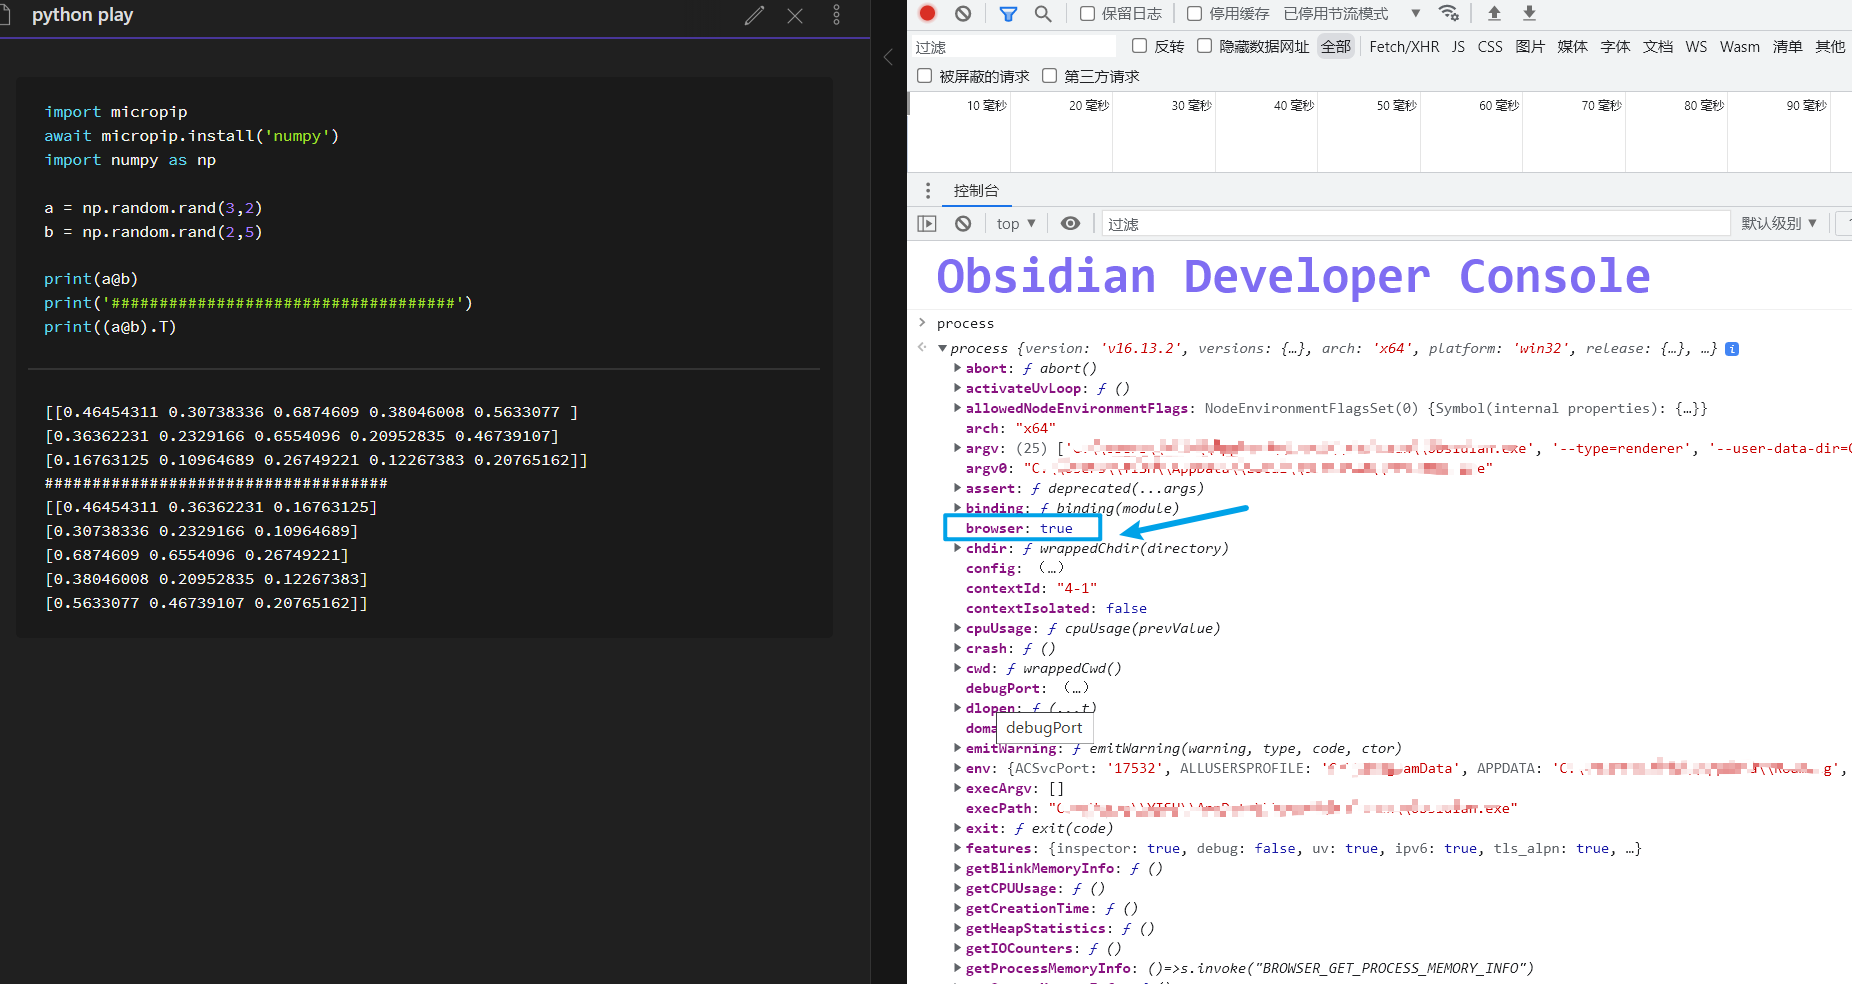Click the python play tab title

[82, 15]
